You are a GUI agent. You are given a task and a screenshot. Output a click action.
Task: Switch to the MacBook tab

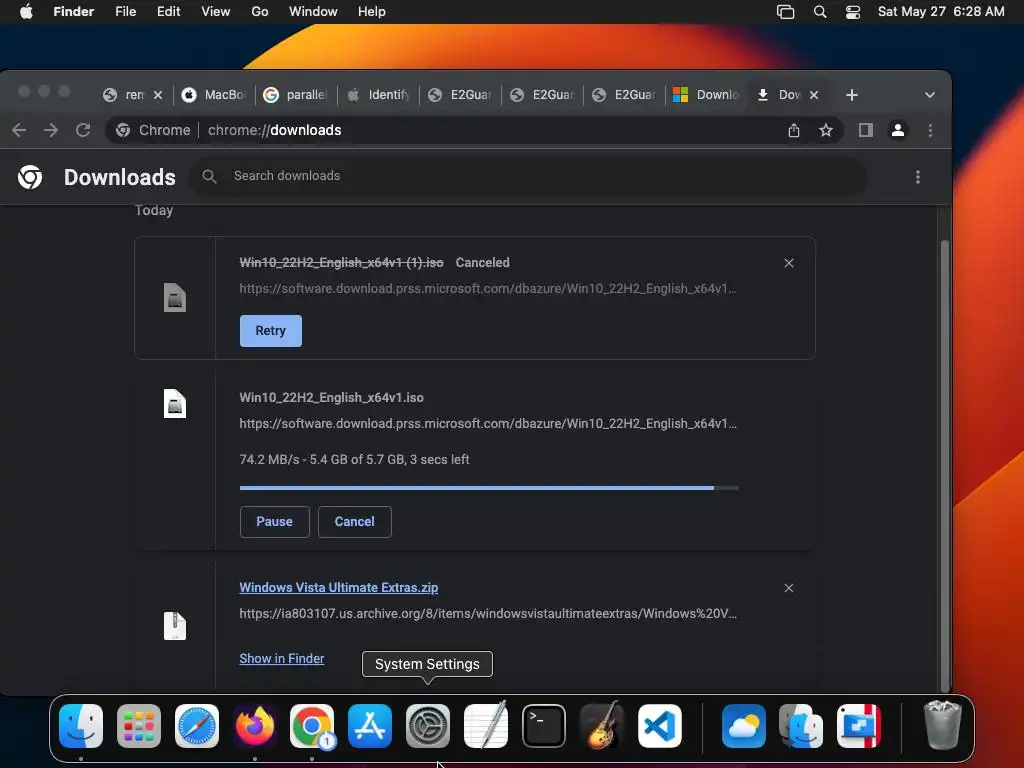[214, 95]
